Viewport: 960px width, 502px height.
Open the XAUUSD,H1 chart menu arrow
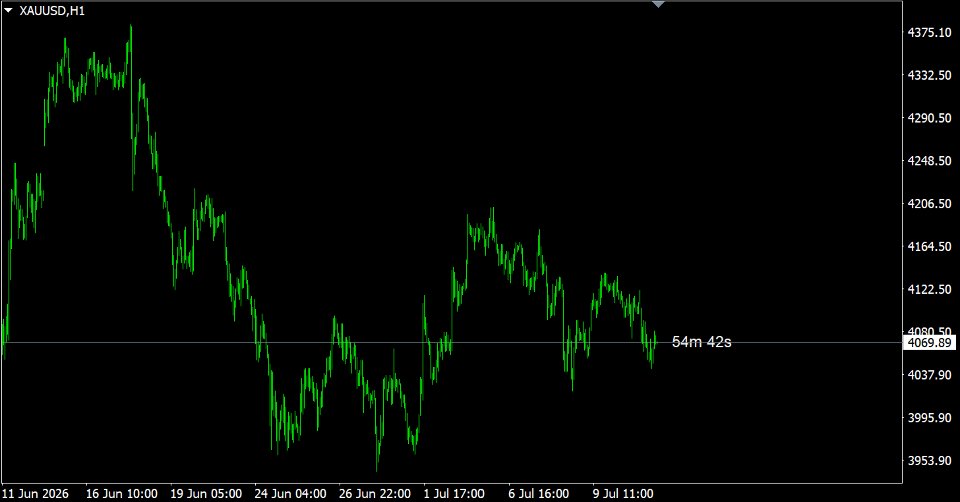pyautogui.click(x=8, y=10)
